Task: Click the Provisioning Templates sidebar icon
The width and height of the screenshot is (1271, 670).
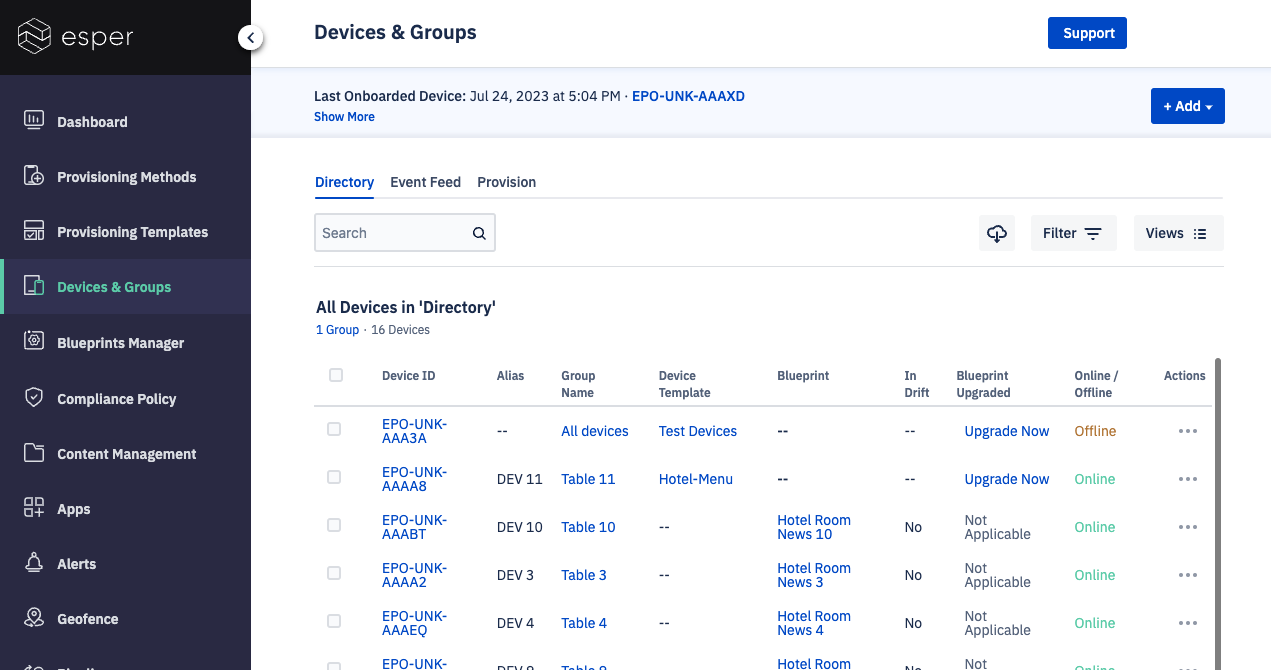Action: [x=34, y=231]
